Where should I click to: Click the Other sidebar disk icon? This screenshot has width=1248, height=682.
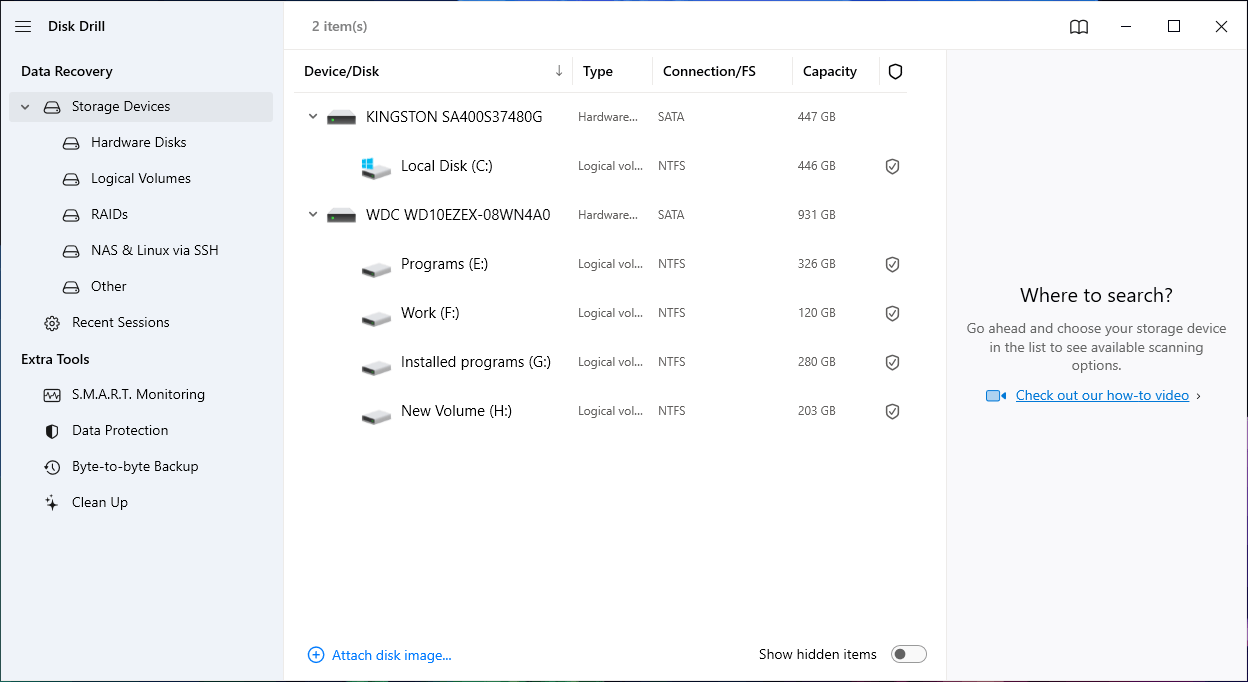(x=71, y=287)
